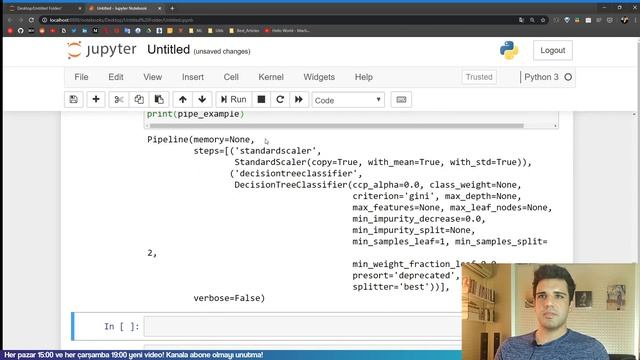
Task: Open the View menu
Action: [x=153, y=77]
